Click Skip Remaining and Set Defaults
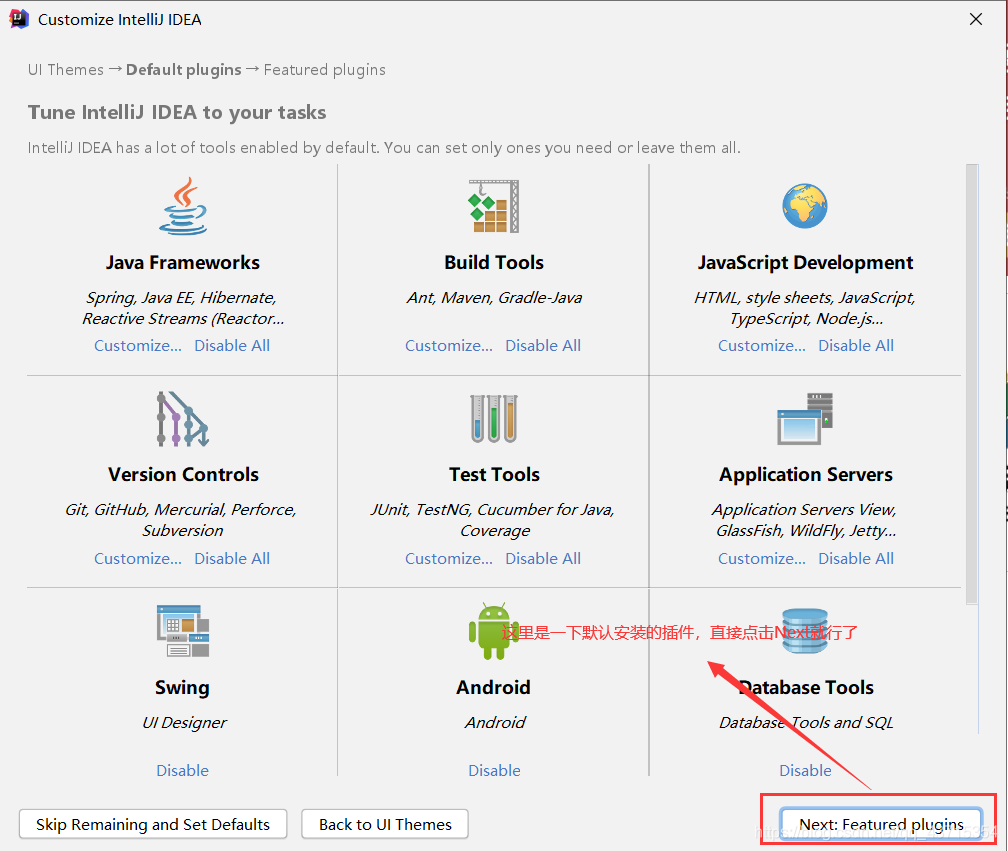The width and height of the screenshot is (1008, 851). coord(153,824)
